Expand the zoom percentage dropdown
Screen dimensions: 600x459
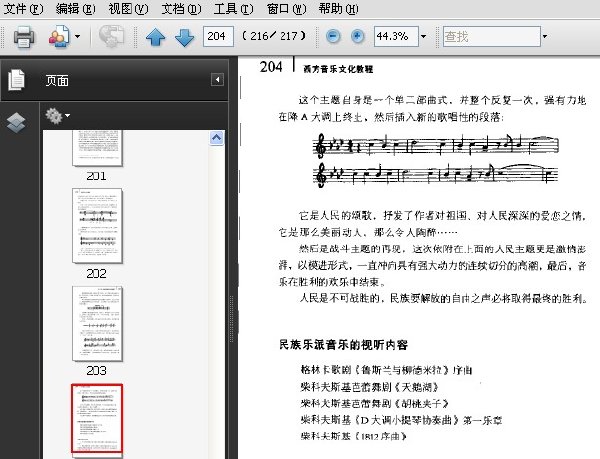coord(424,37)
